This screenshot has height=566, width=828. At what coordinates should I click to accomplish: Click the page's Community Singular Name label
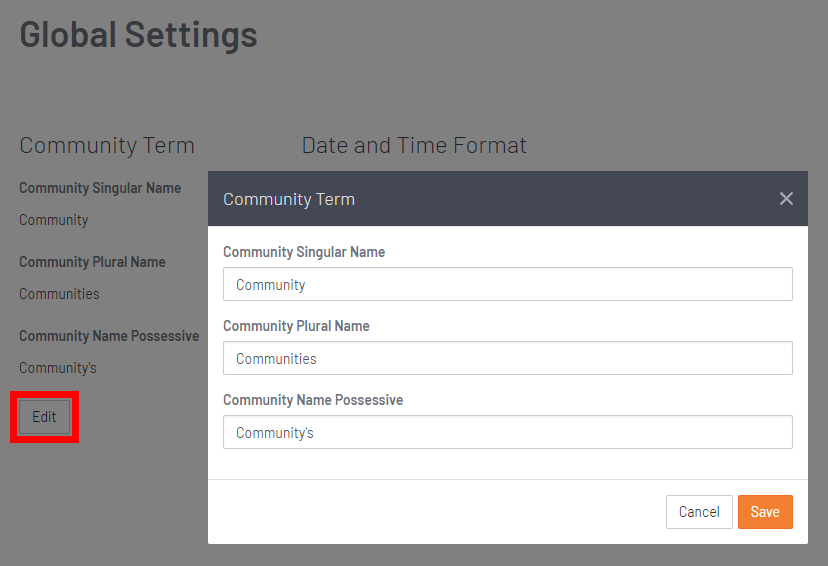[100, 188]
